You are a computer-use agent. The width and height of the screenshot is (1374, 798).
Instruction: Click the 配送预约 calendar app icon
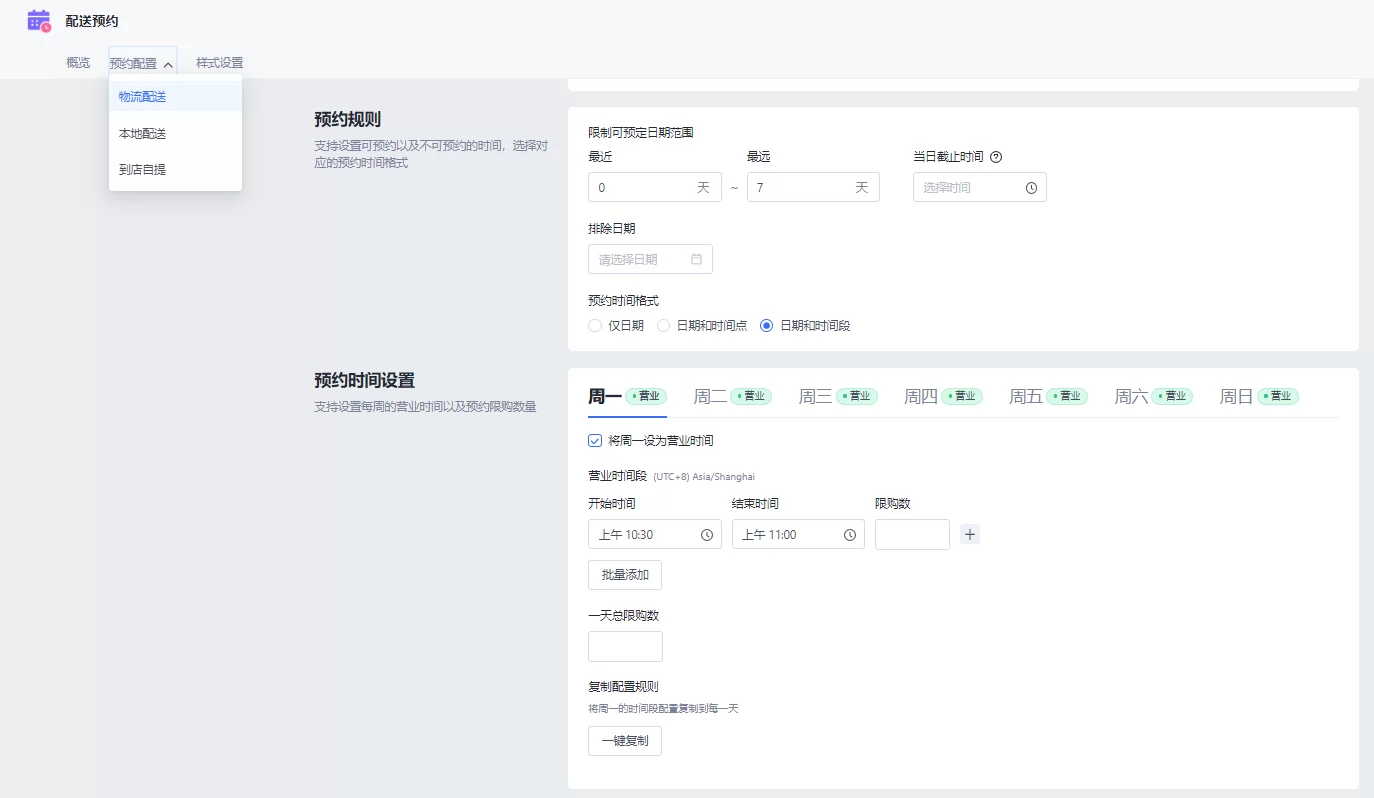click(38, 20)
